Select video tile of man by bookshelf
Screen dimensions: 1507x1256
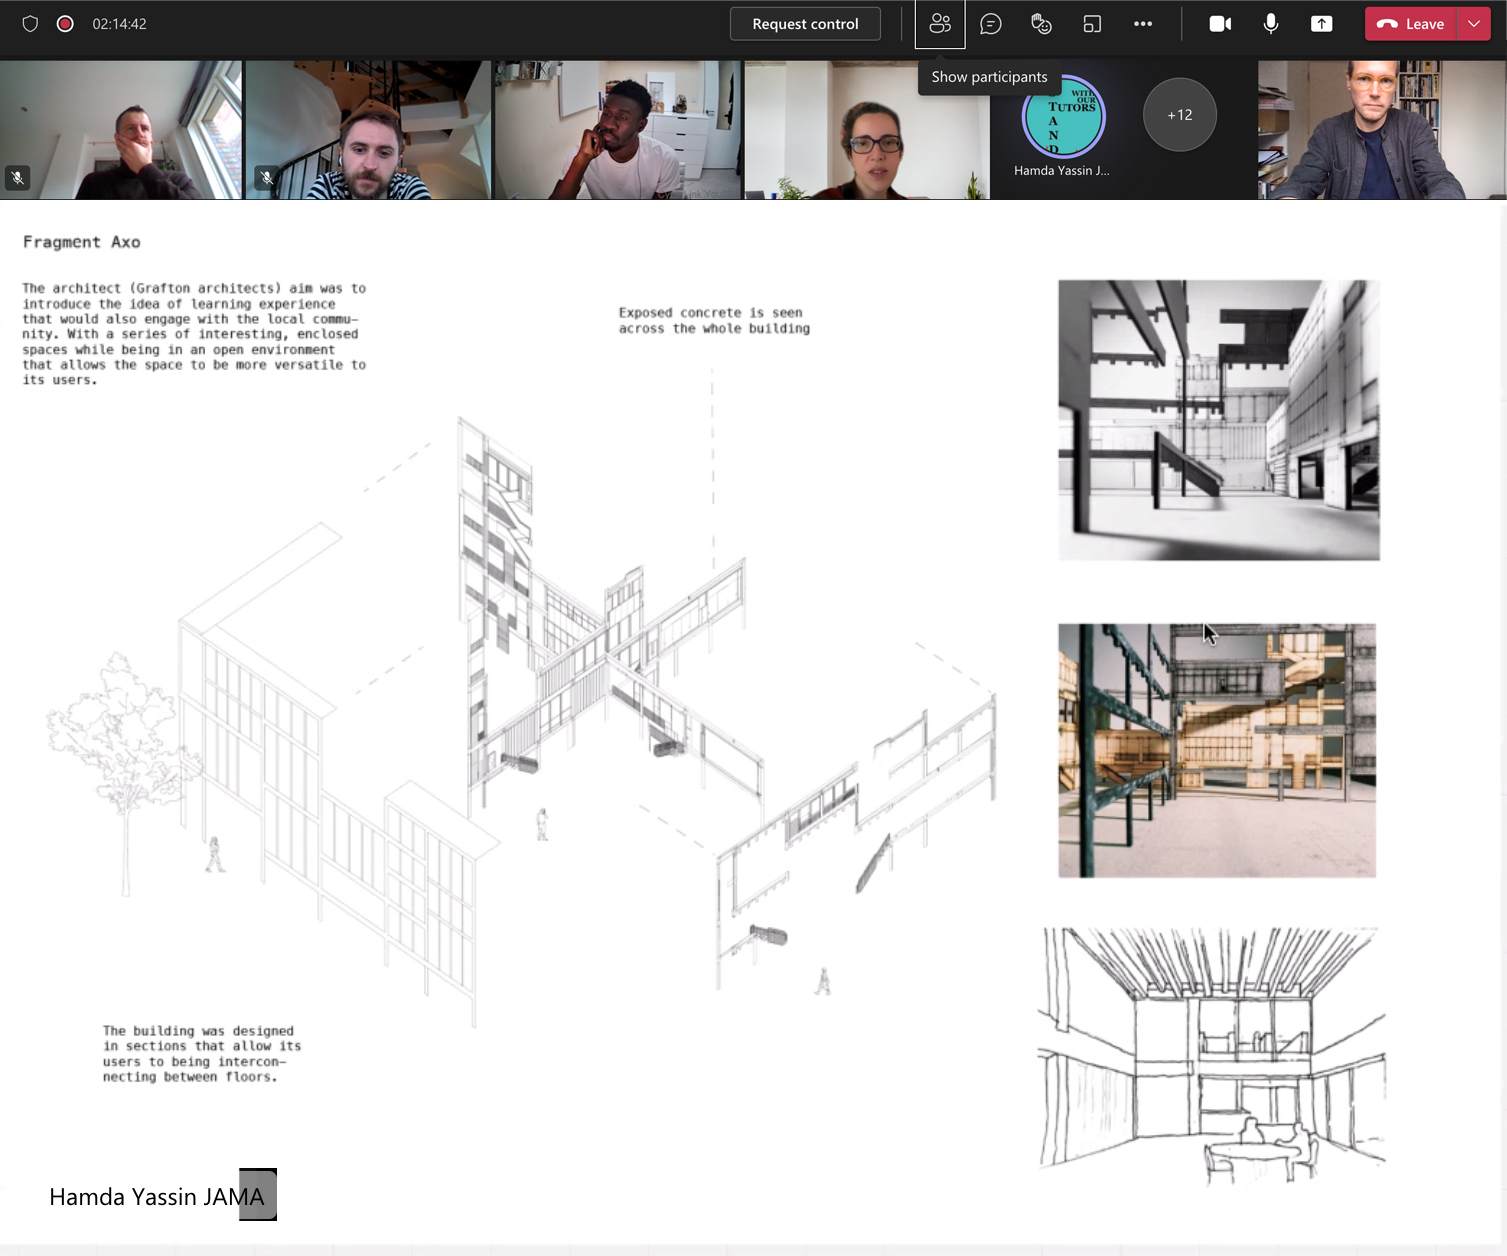1382,130
